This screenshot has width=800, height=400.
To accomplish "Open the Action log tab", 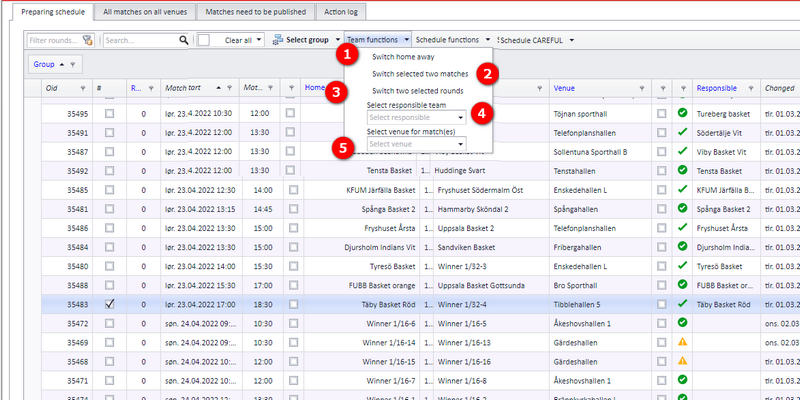I will pyautogui.click(x=341, y=12).
